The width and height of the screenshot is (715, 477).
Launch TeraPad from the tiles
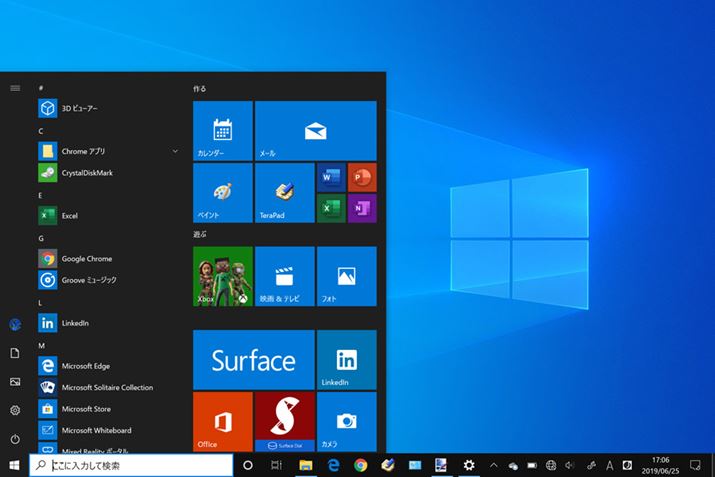284,193
